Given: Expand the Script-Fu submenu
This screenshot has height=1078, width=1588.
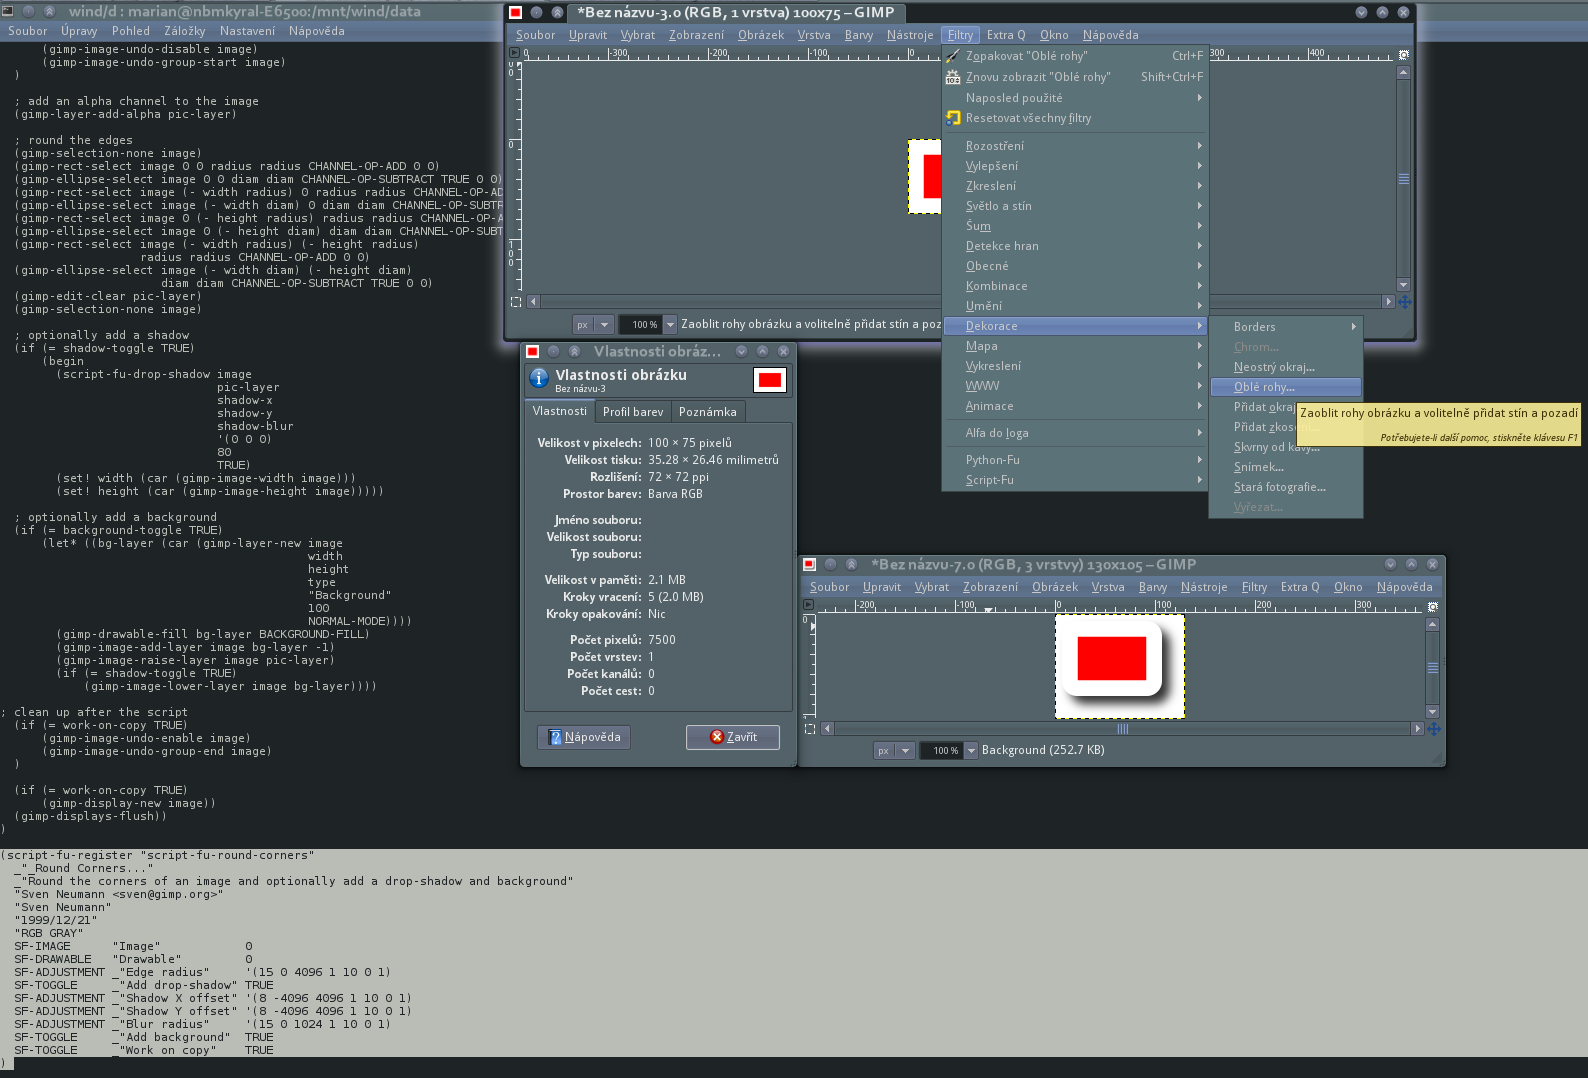Looking at the screenshot, I should coord(1076,480).
